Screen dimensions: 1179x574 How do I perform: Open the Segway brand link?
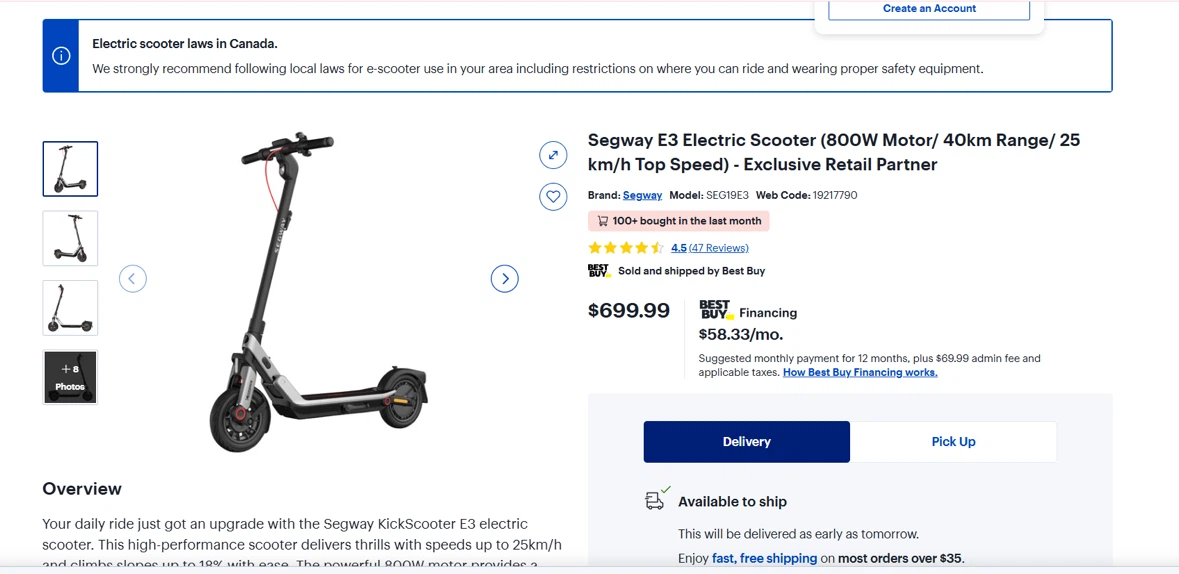click(642, 195)
